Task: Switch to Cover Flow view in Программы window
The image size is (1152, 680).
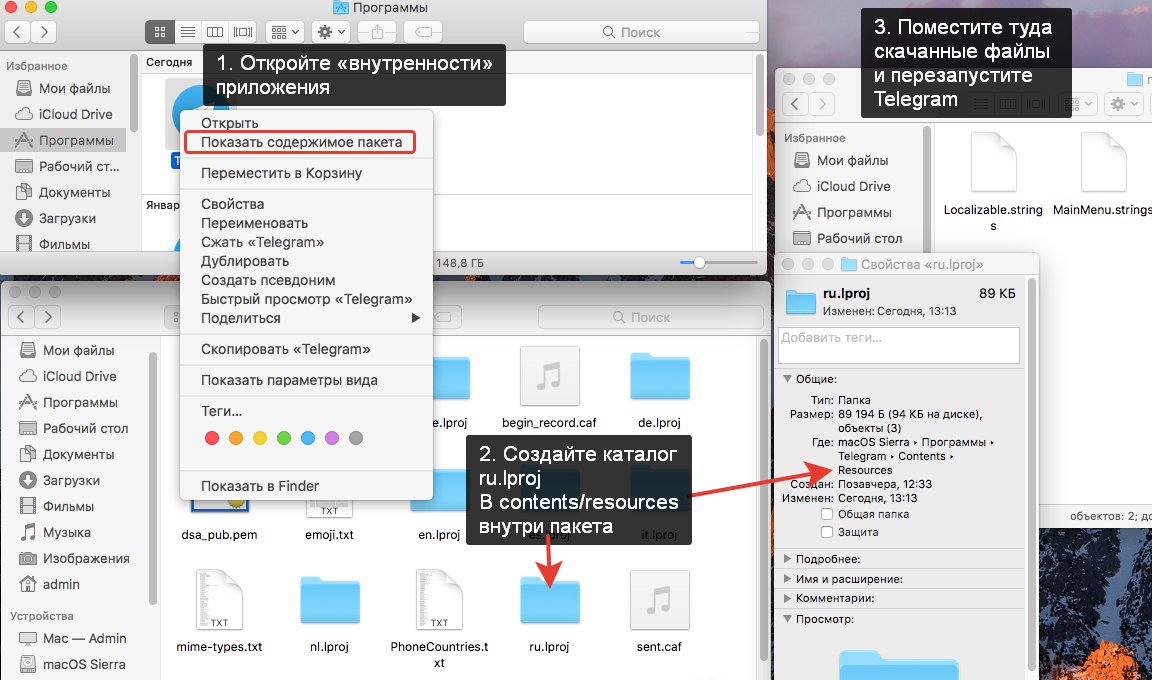Action: [242, 32]
